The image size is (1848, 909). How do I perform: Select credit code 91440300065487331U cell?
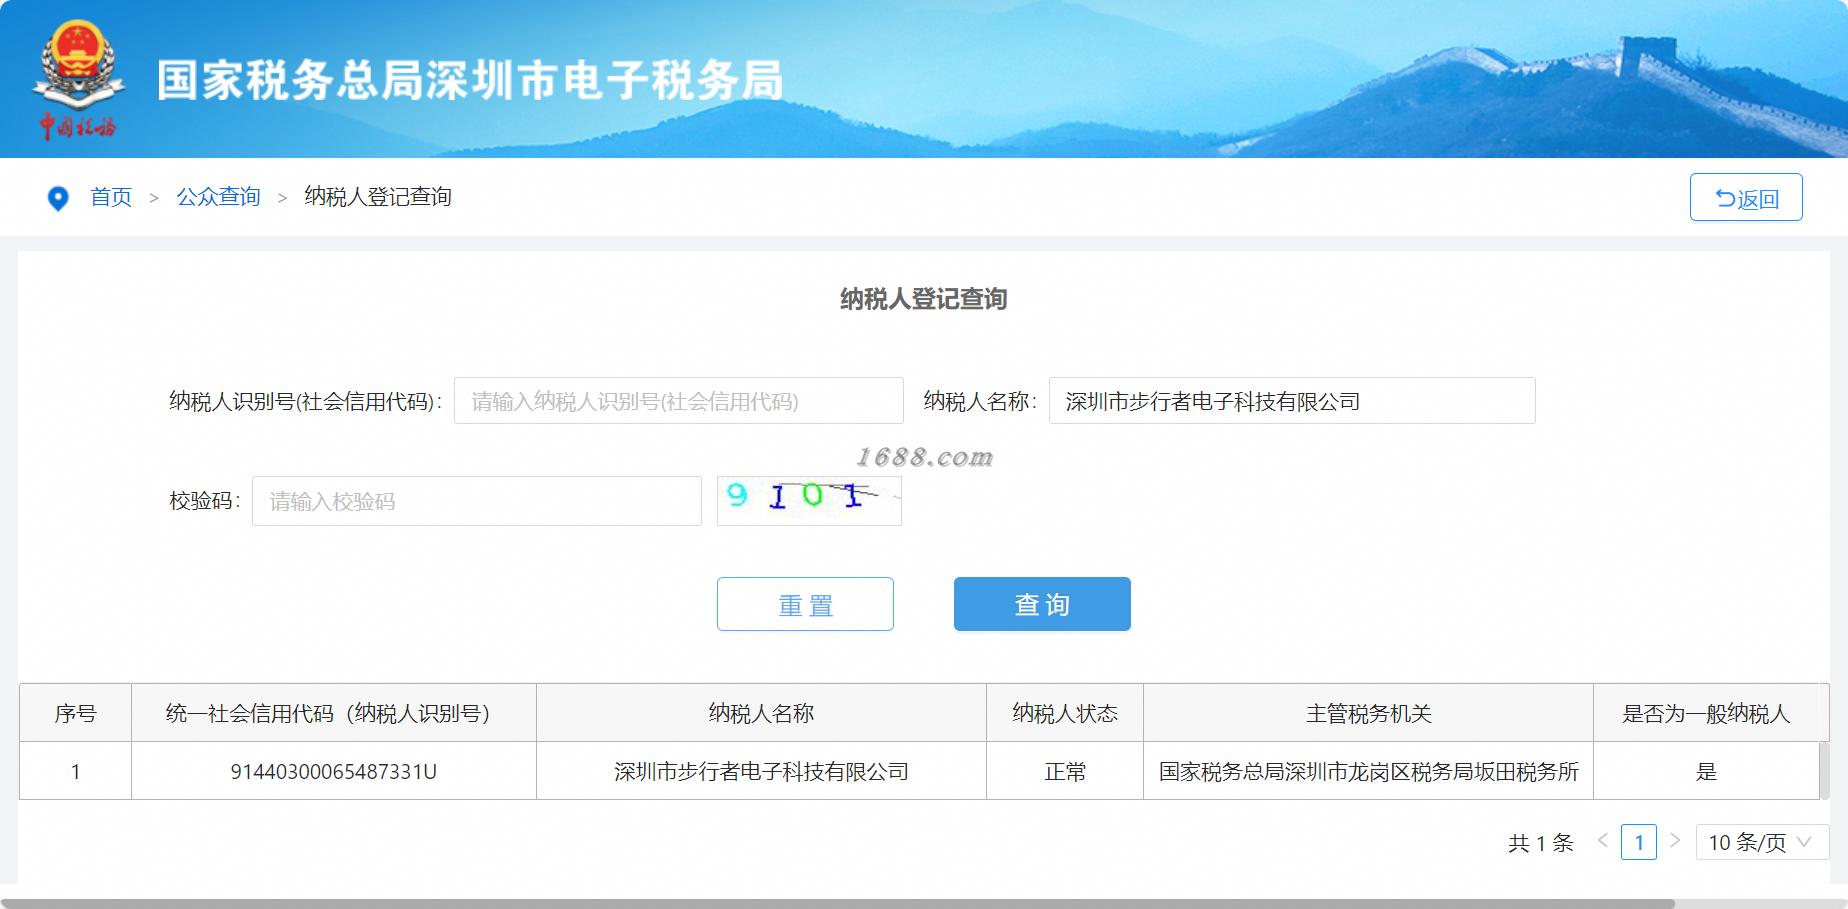click(x=333, y=771)
